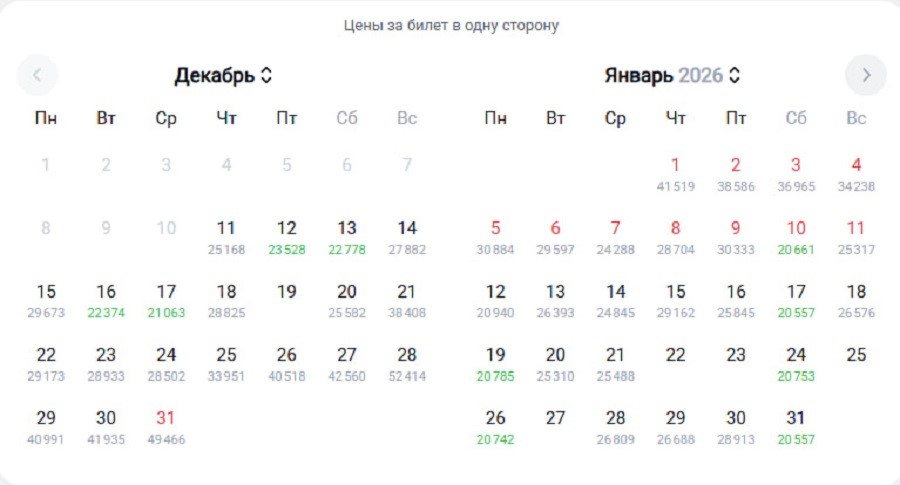Choose January 10 priced 20 661
This screenshot has height=485, width=900.
796,237
